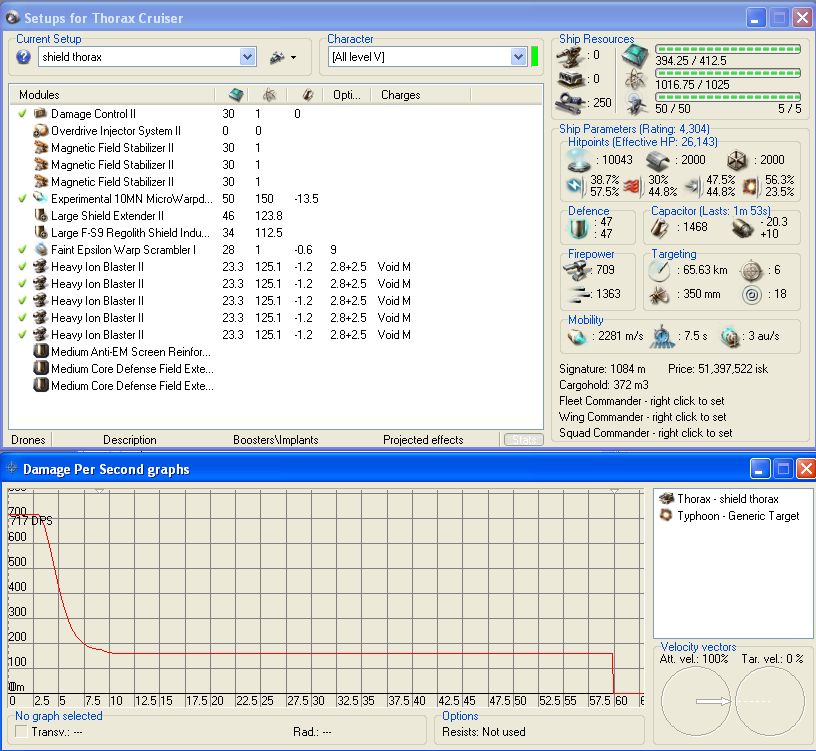Open the Drones tab
Screen dimensions: 816x751
pyautogui.click(x=28, y=440)
